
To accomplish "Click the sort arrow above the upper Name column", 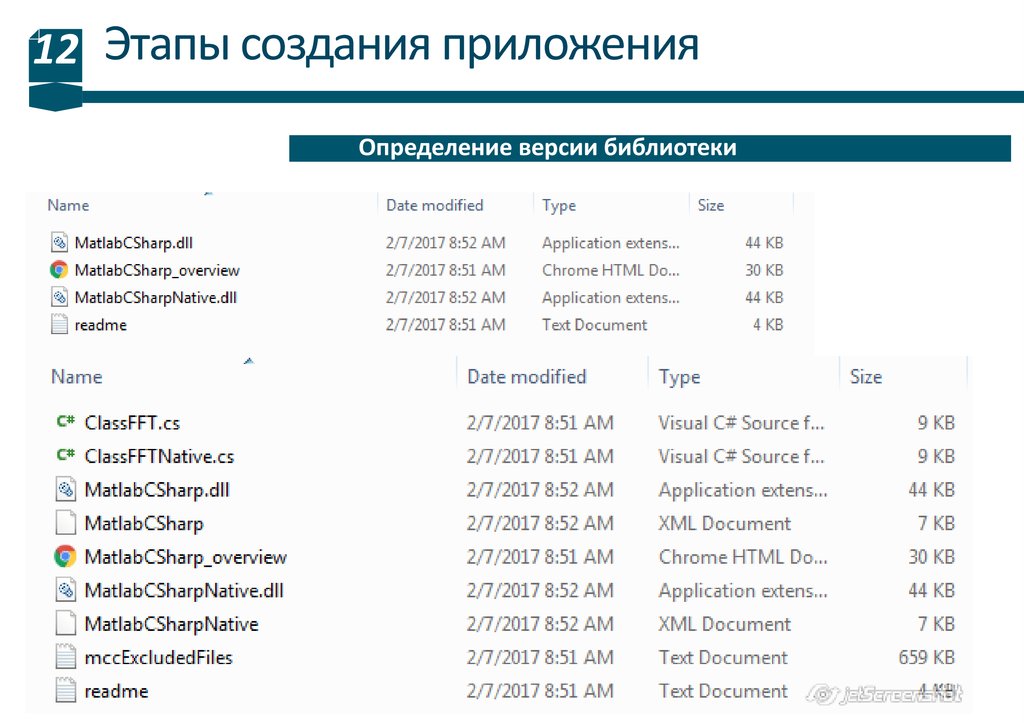I will pyautogui.click(x=207, y=191).
